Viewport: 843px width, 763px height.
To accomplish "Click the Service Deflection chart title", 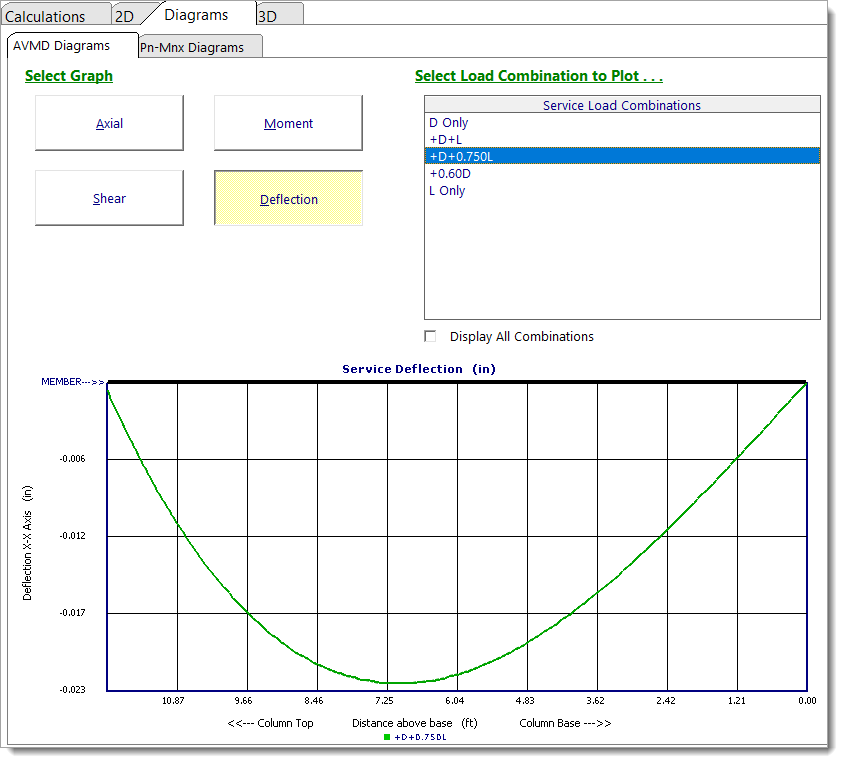I will click(x=418, y=369).
